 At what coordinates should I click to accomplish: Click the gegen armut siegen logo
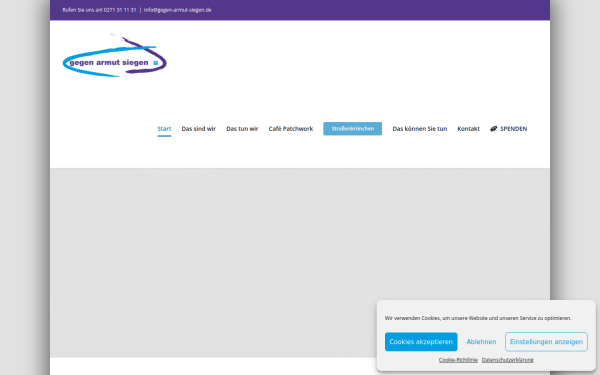114,55
